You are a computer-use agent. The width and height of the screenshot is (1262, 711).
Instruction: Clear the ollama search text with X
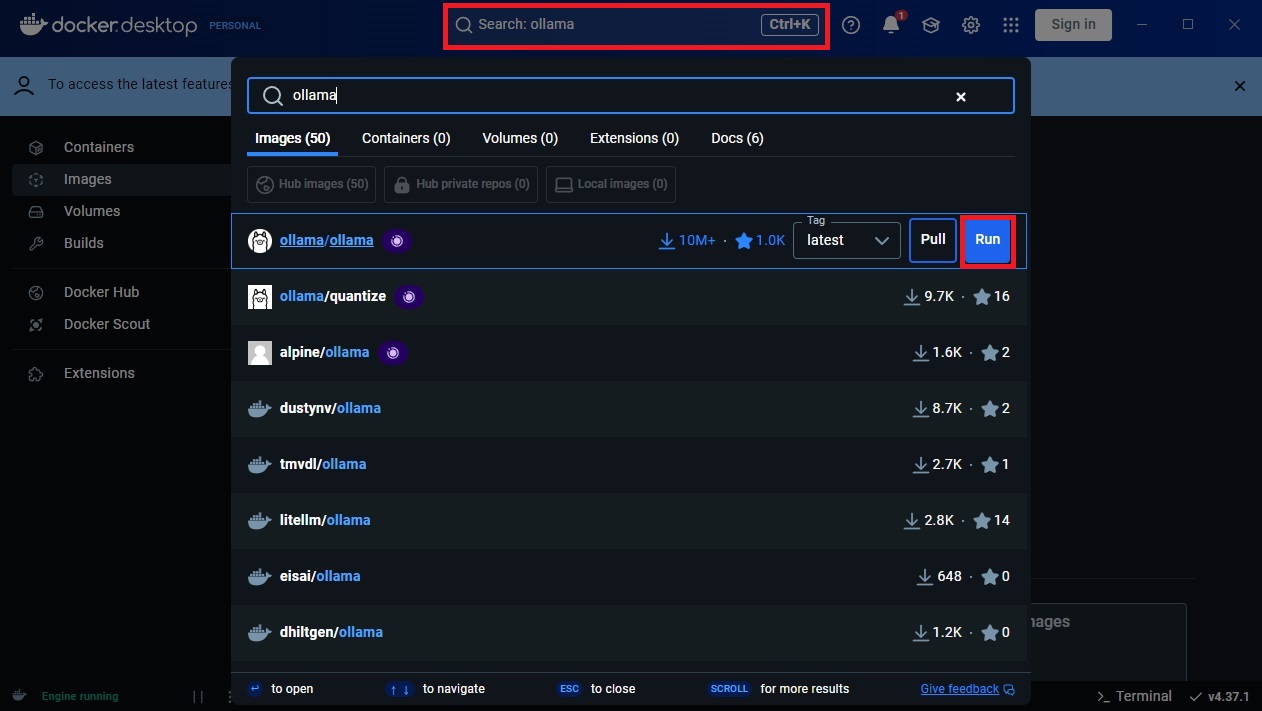coord(961,97)
